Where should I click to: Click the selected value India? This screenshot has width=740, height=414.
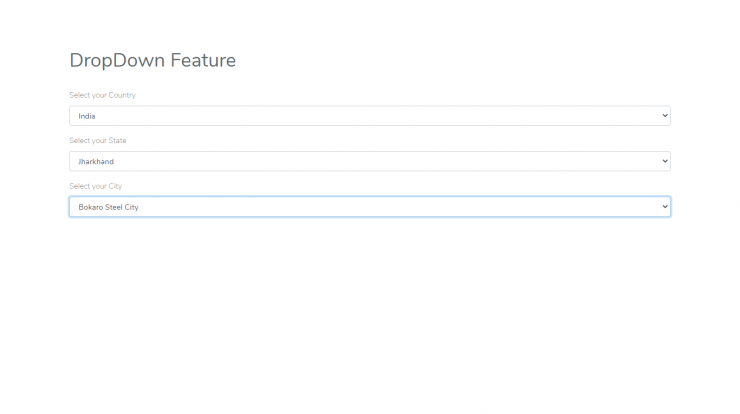87,116
